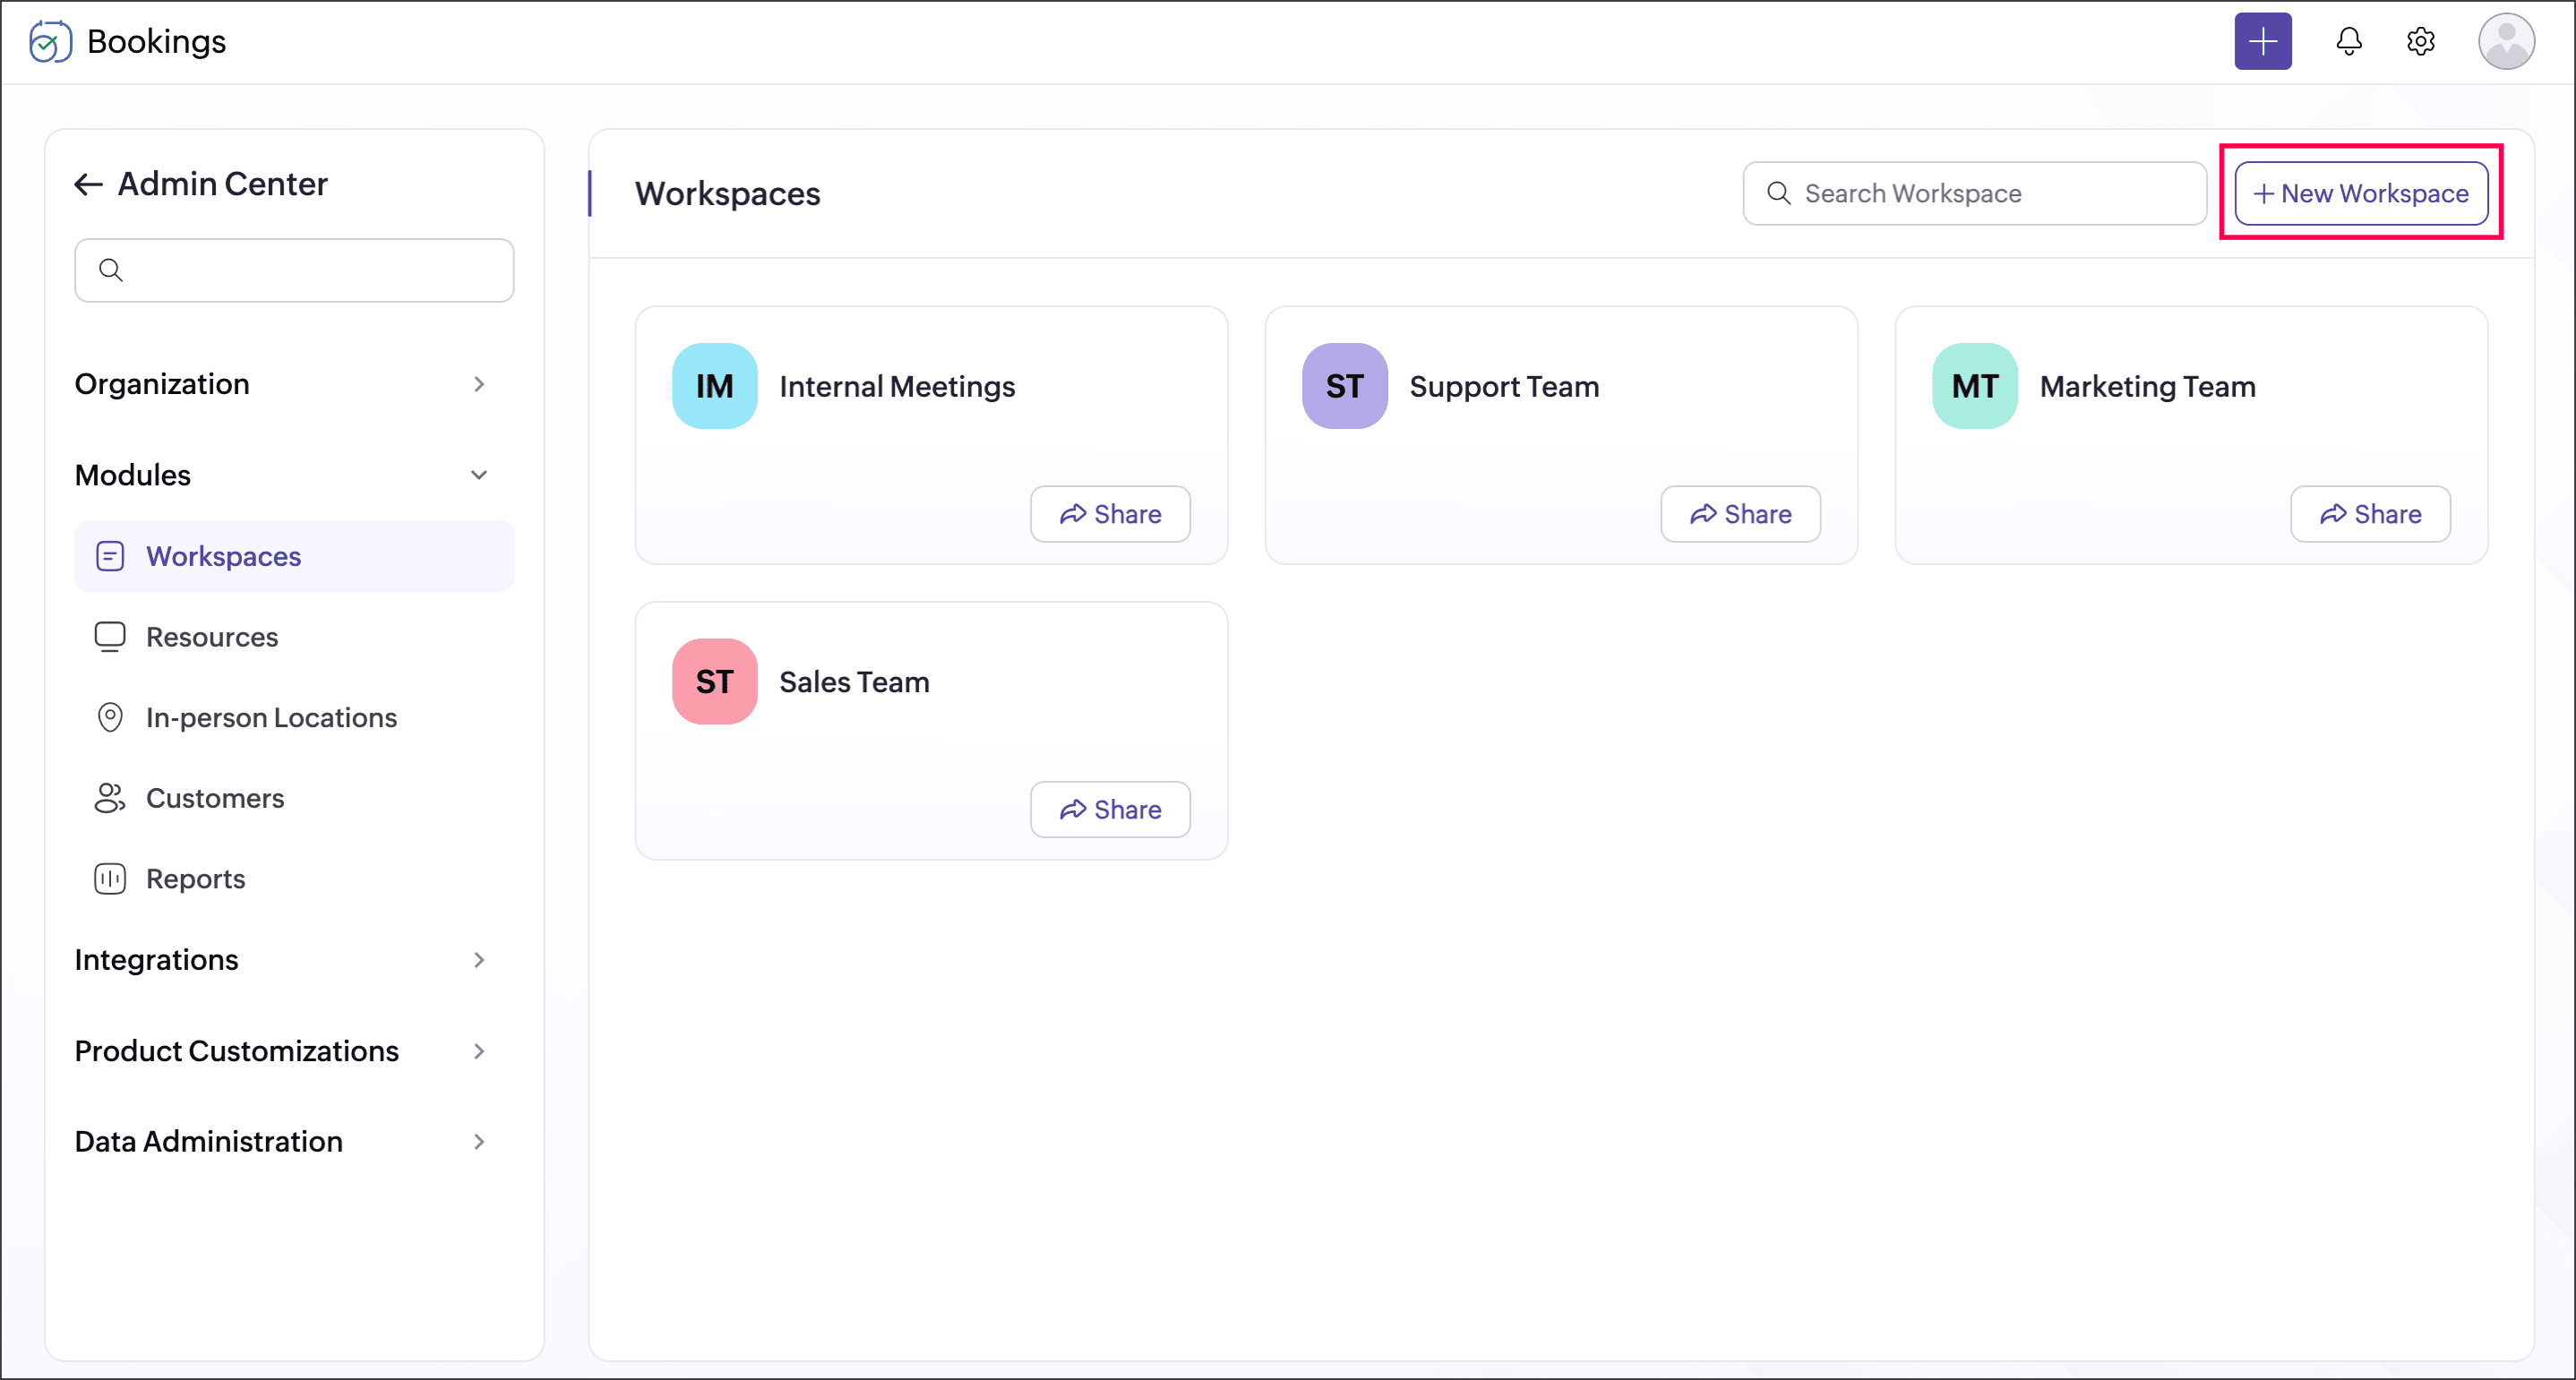Go to In-person Locations
Viewport: 2576px width, 1380px height.
point(270,718)
